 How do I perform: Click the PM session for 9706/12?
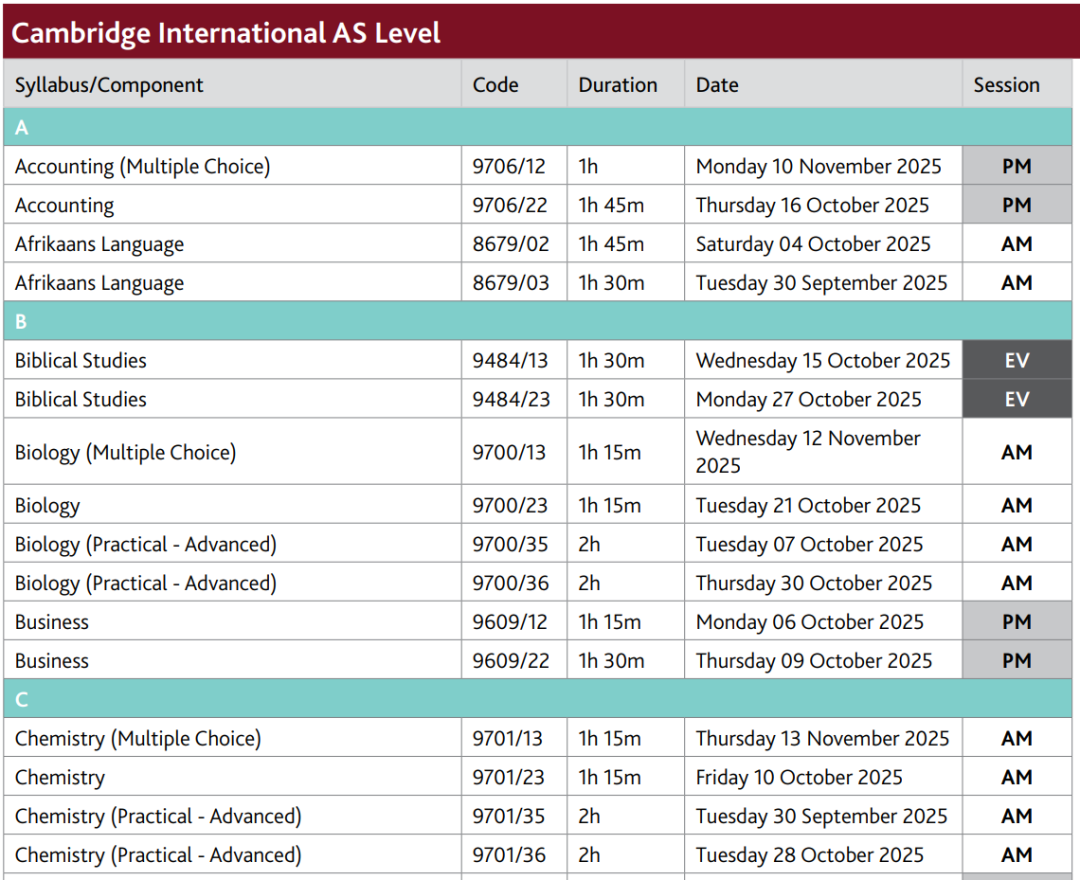click(1017, 166)
